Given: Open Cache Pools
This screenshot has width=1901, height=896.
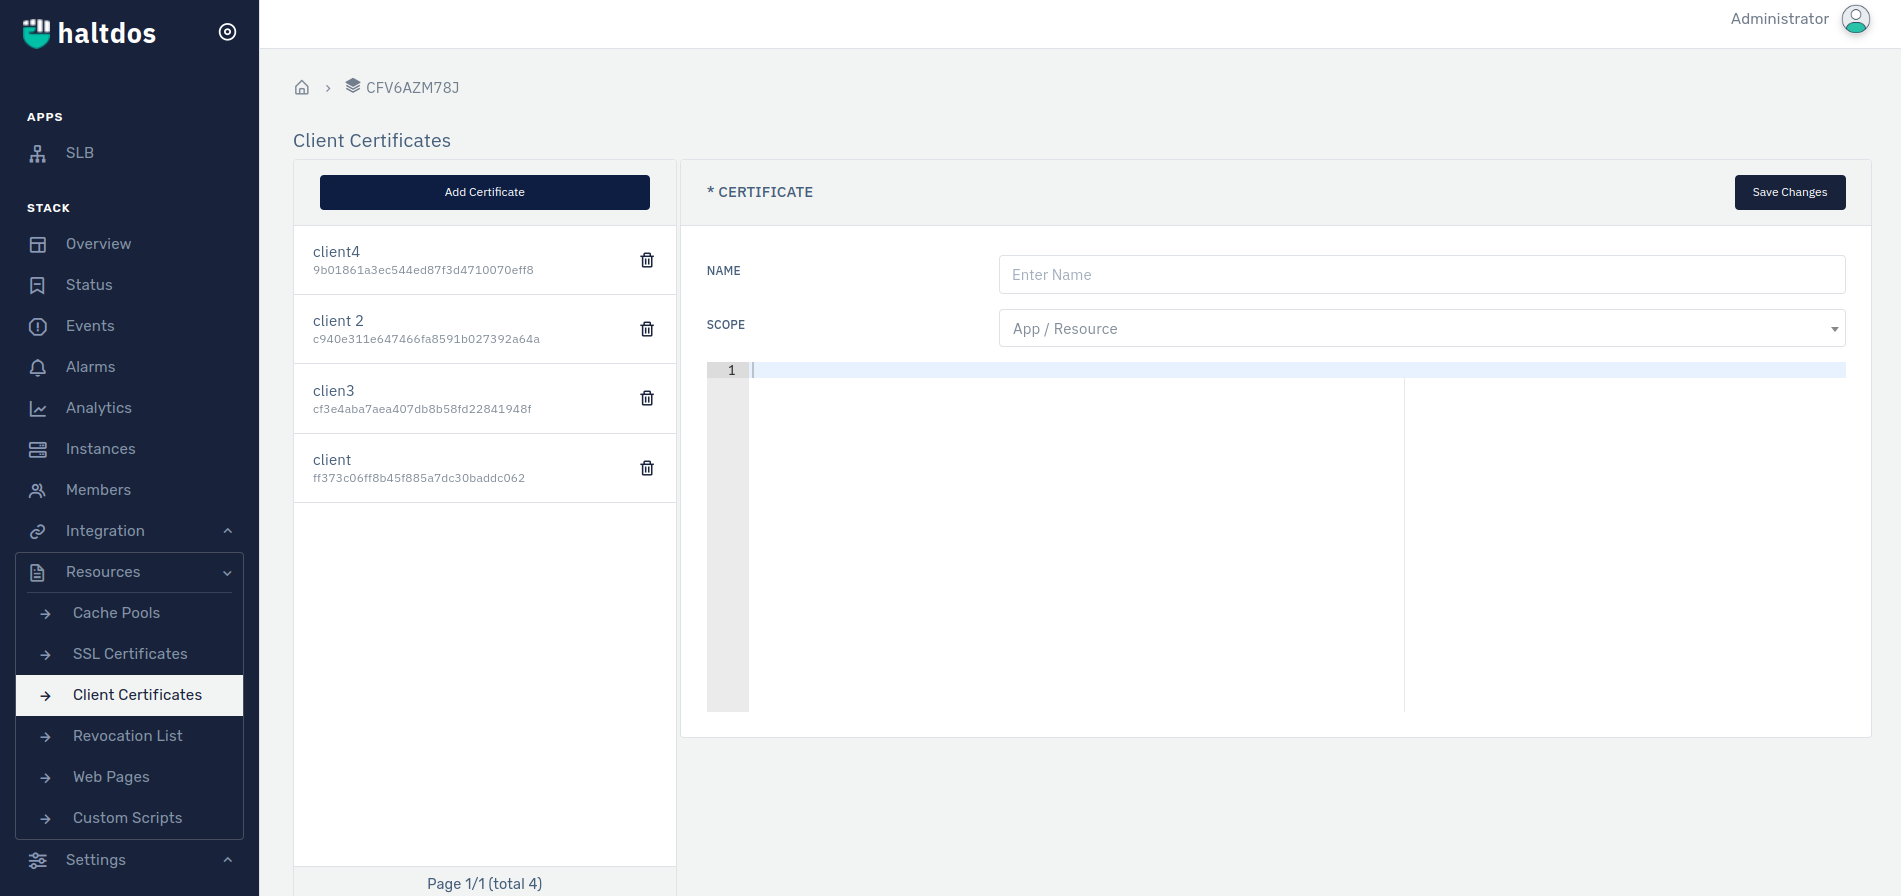Looking at the screenshot, I should (x=116, y=613).
